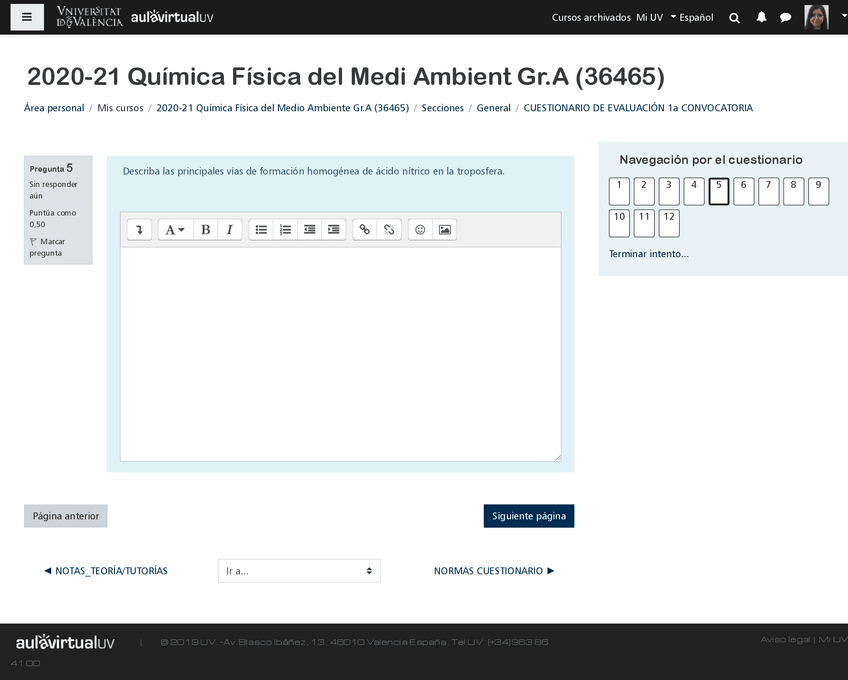This screenshot has height=680, width=848.
Task: Jump to question 9 in navigation
Action: (x=818, y=192)
